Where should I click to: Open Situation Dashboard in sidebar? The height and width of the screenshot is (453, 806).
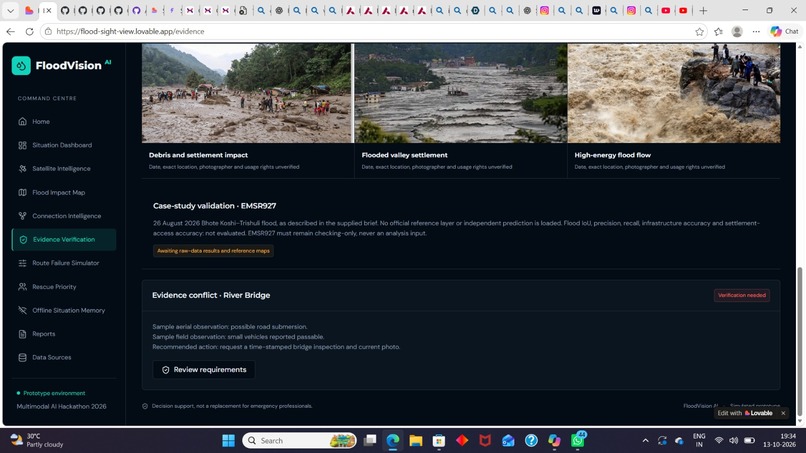coord(64,145)
